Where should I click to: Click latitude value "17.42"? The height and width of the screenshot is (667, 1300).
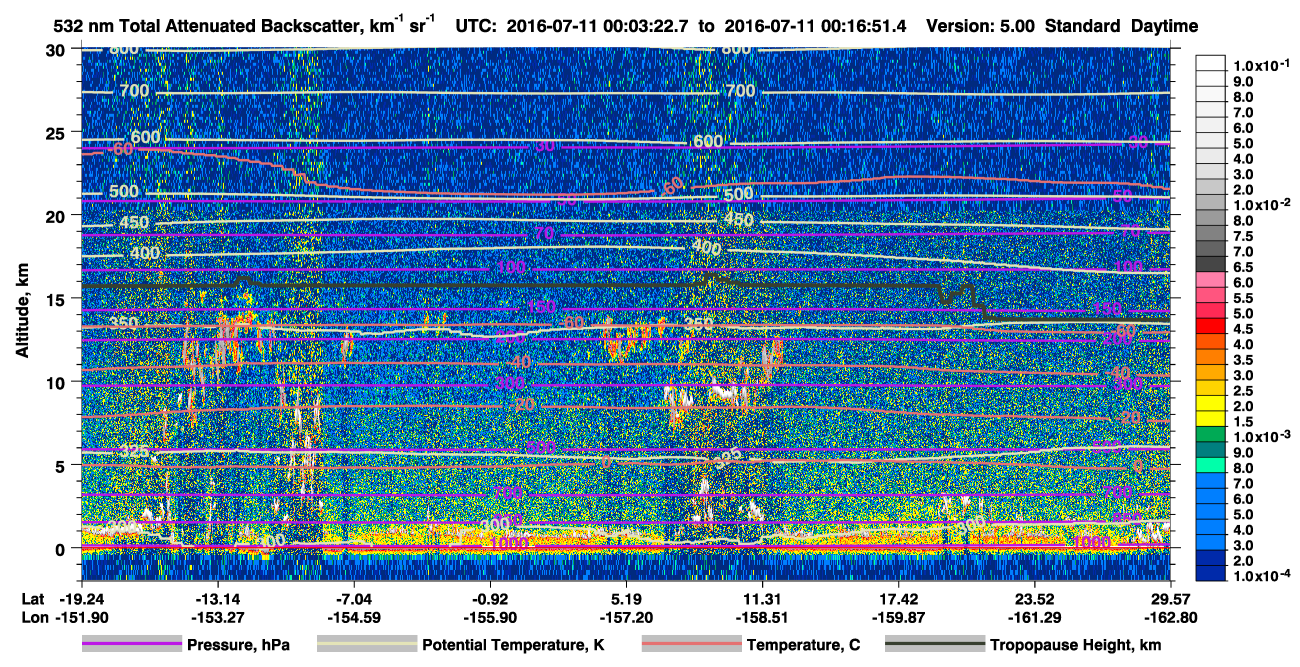click(899, 598)
